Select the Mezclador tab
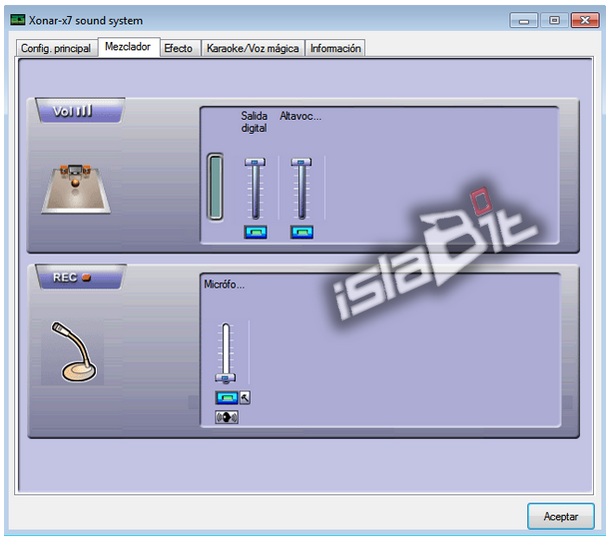This screenshot has width=612, height=548. click(128, 47)
